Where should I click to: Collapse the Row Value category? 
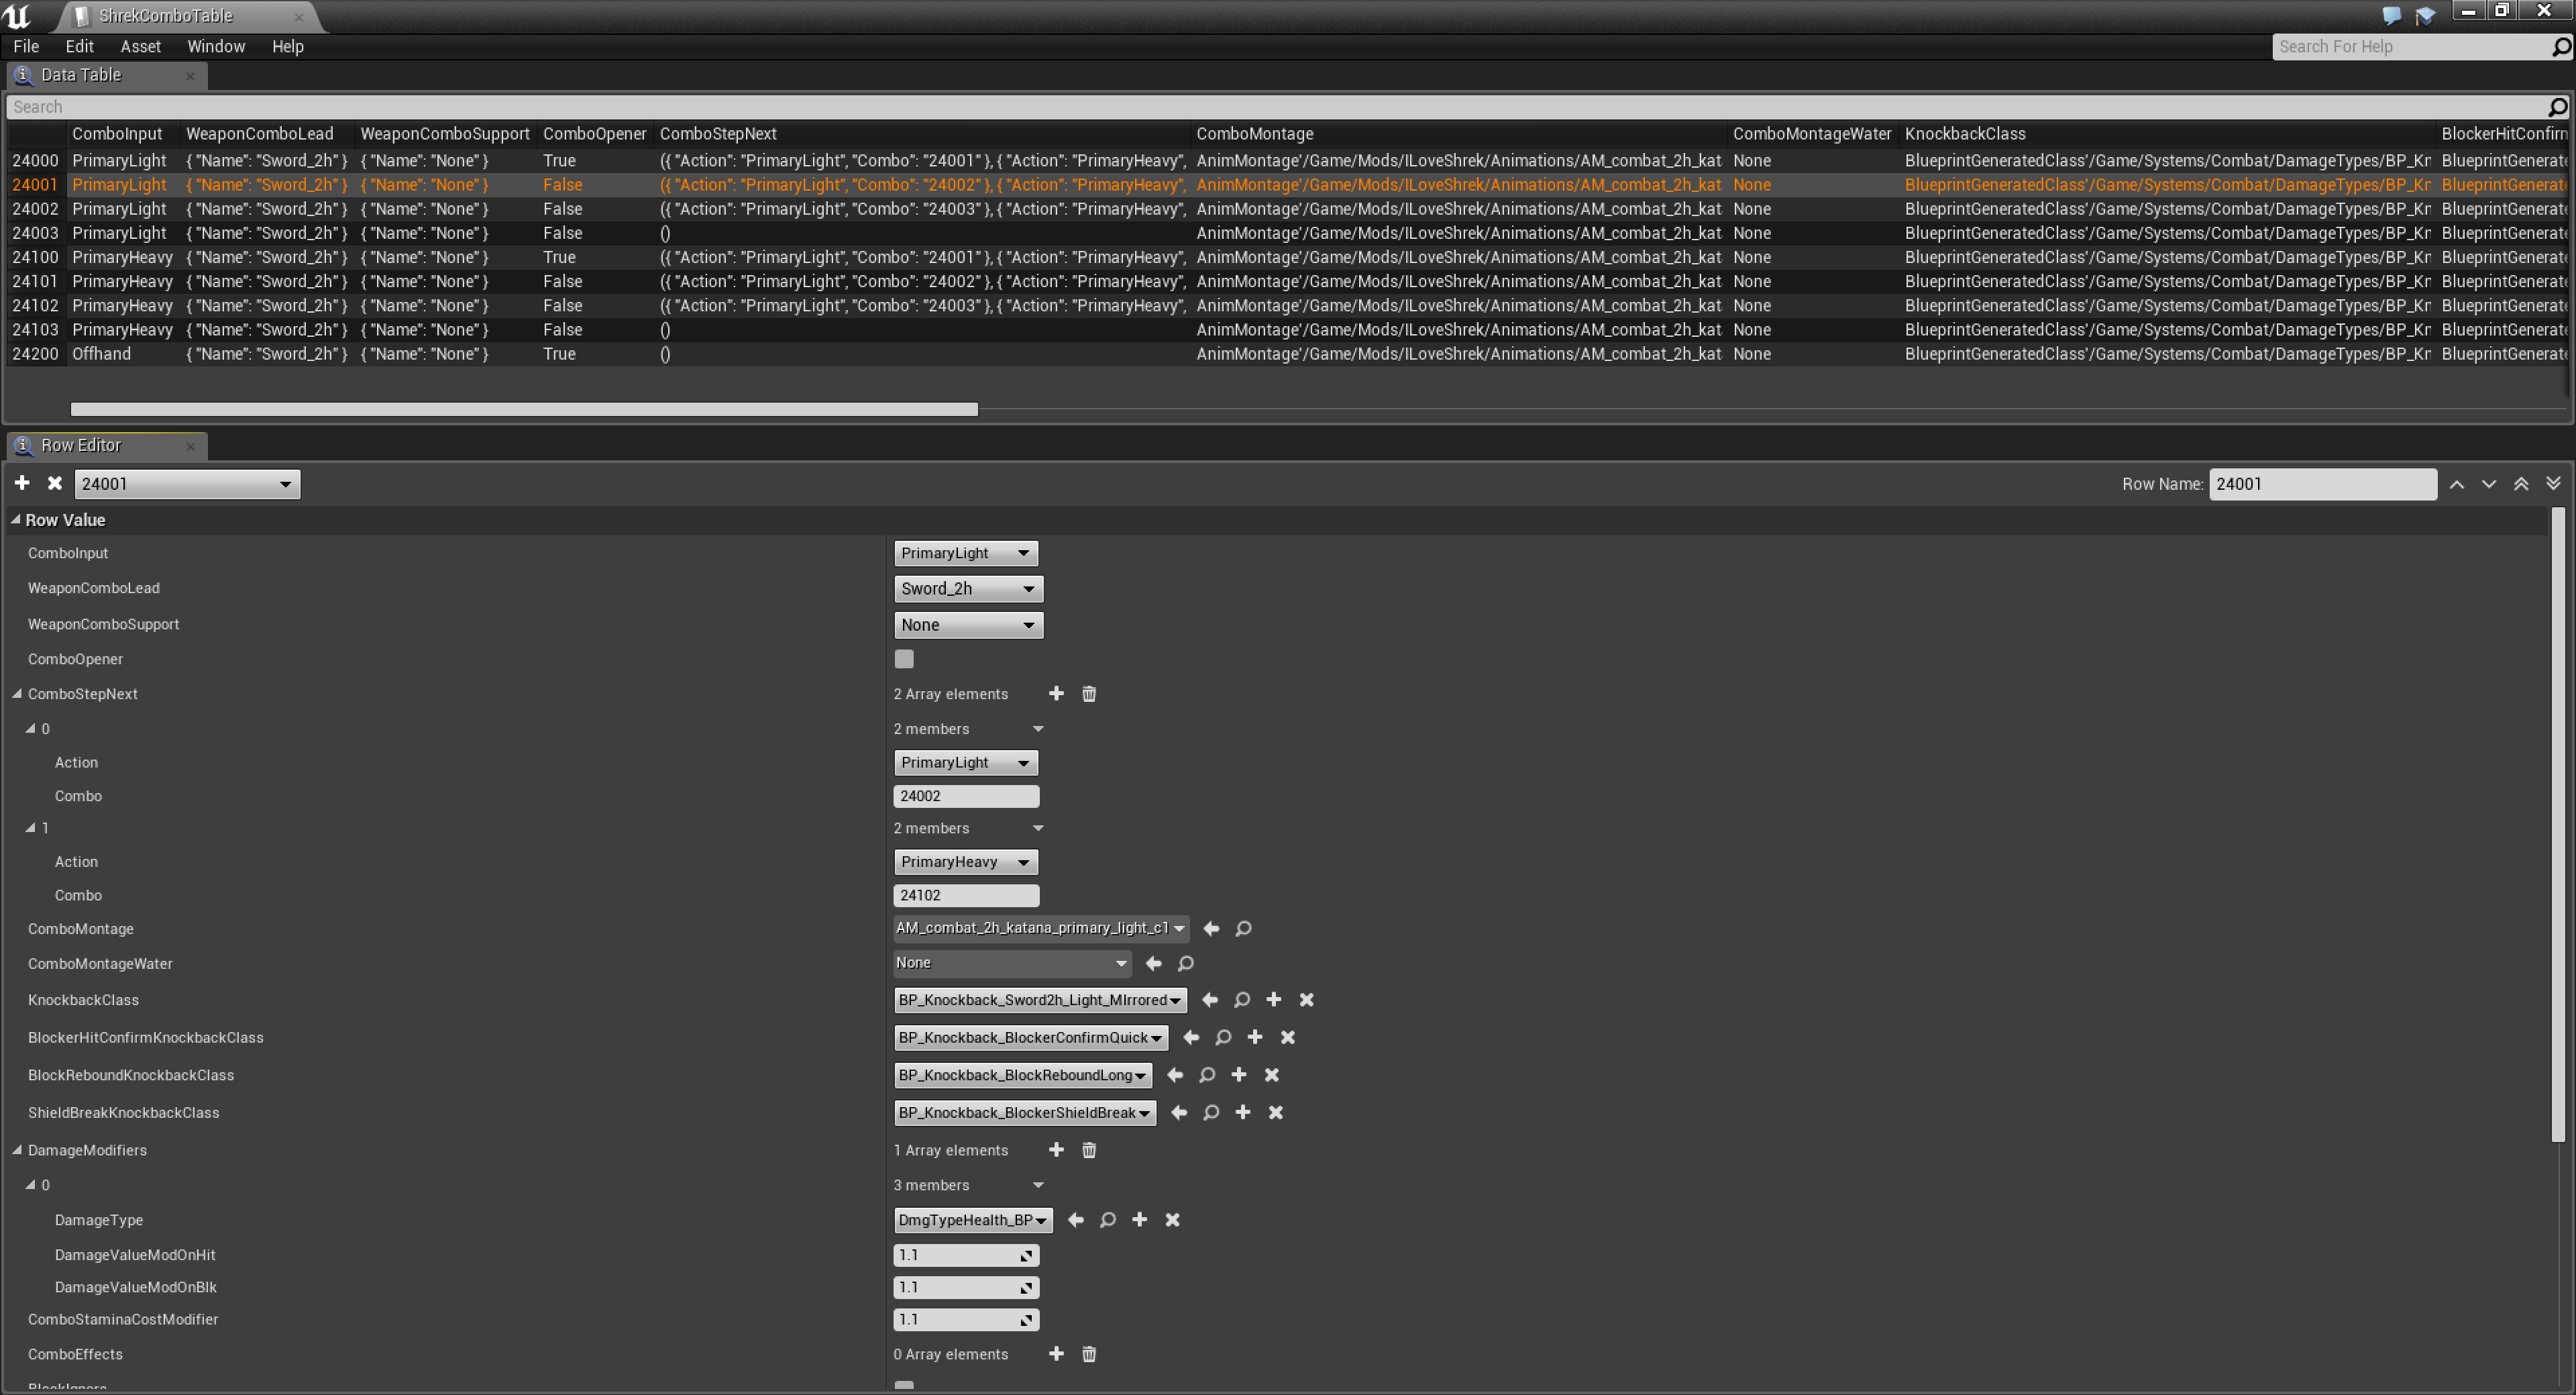coord(15,519)
